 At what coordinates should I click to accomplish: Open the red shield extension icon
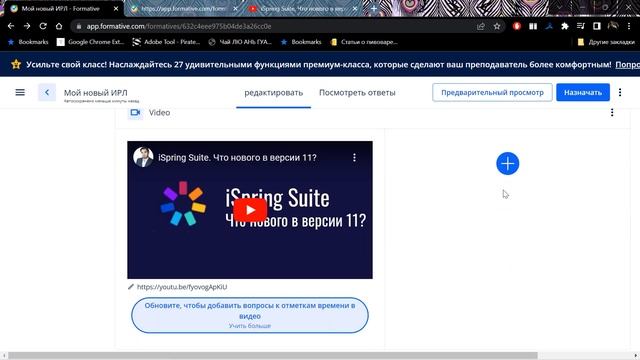coord(517,26)
